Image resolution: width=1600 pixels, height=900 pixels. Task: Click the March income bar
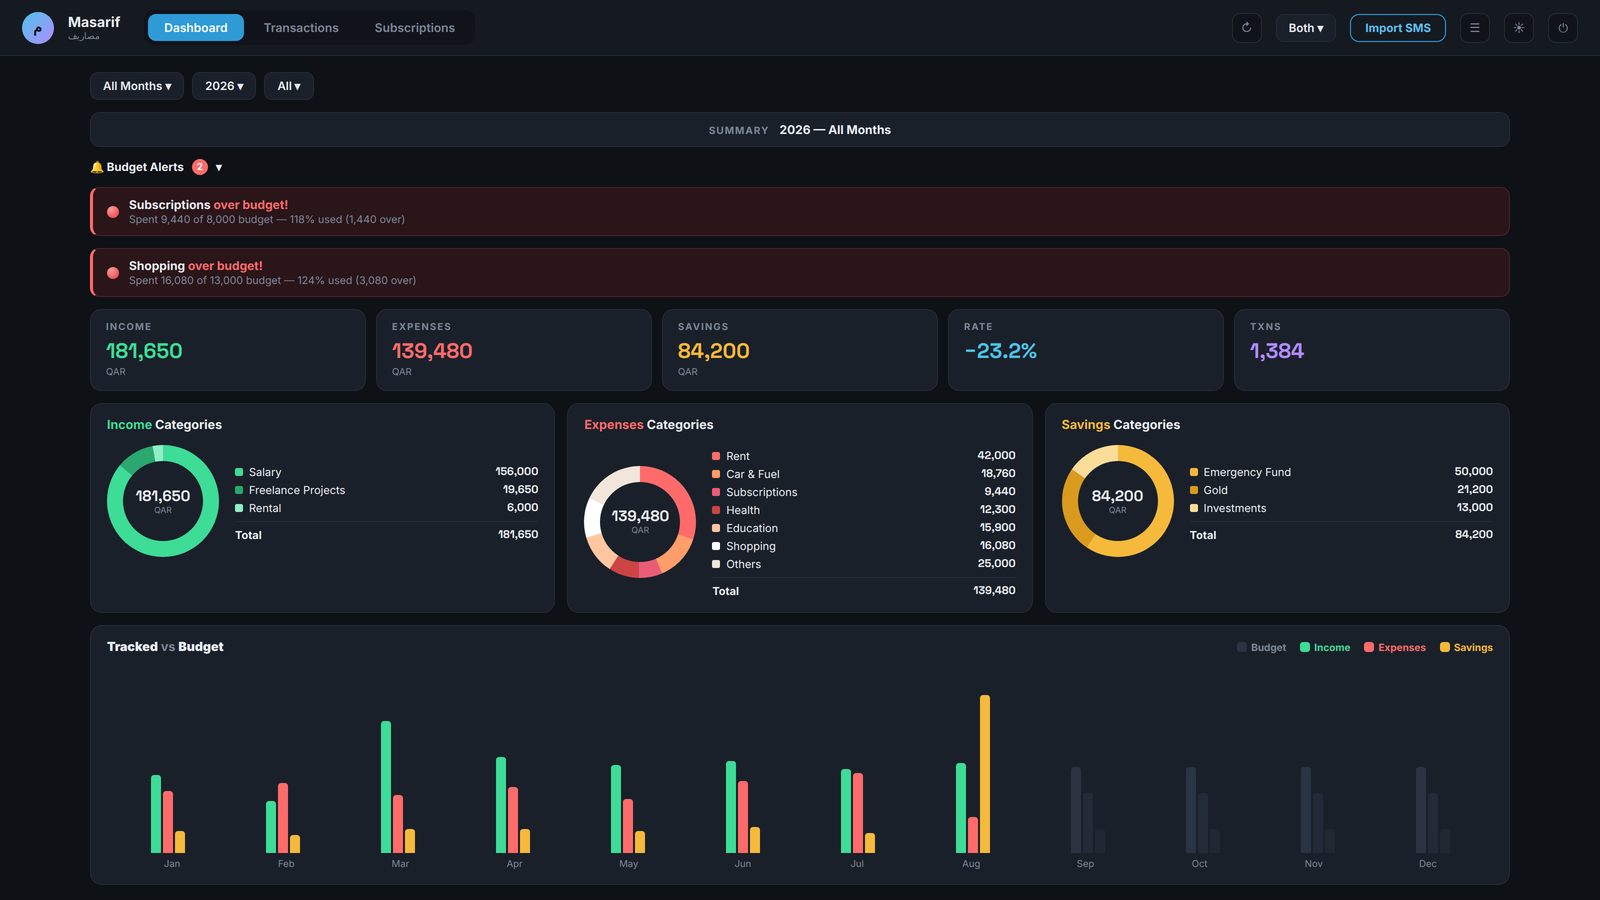(386, 787)
